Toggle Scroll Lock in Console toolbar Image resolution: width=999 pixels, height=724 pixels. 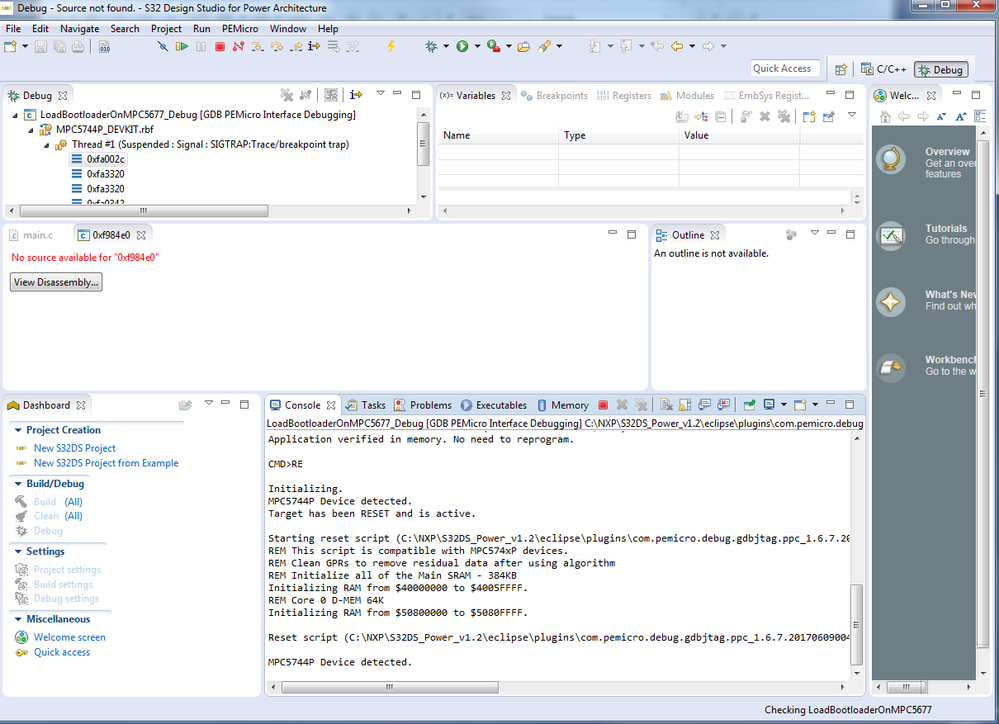coord(686,405)
